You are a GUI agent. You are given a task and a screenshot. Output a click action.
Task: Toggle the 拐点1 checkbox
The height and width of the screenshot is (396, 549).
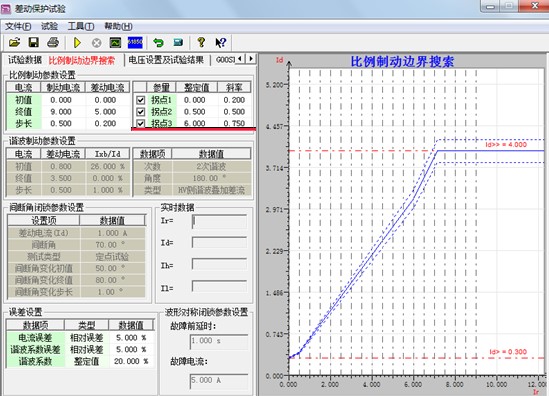140,100
